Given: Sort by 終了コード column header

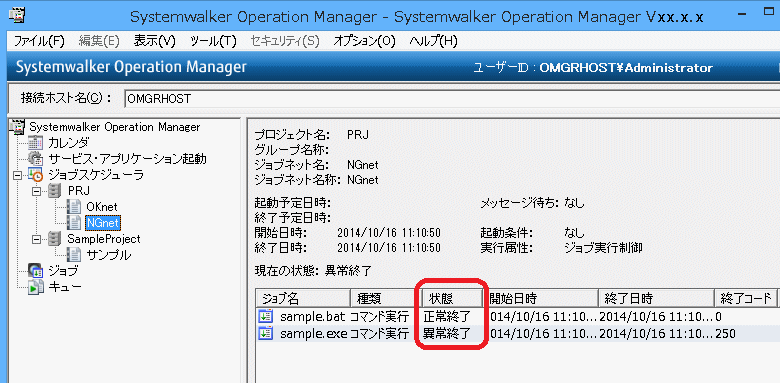Looking at the screenshot, I should point(745,298).
